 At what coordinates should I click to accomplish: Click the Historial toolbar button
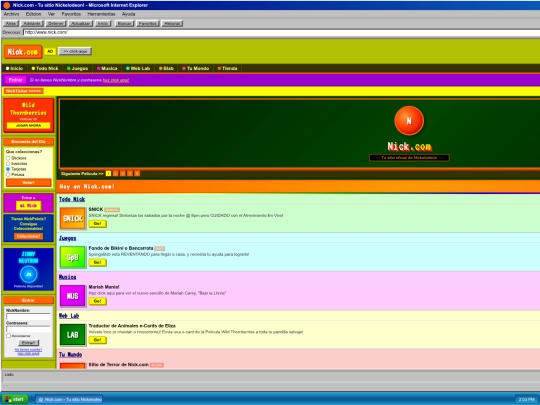pyautogui.click(x=172, y=23)
